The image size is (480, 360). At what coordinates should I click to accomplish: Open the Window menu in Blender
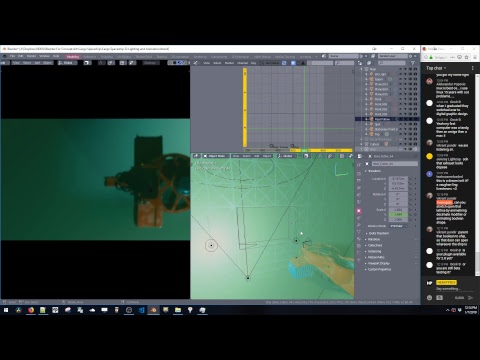point(44,56)
